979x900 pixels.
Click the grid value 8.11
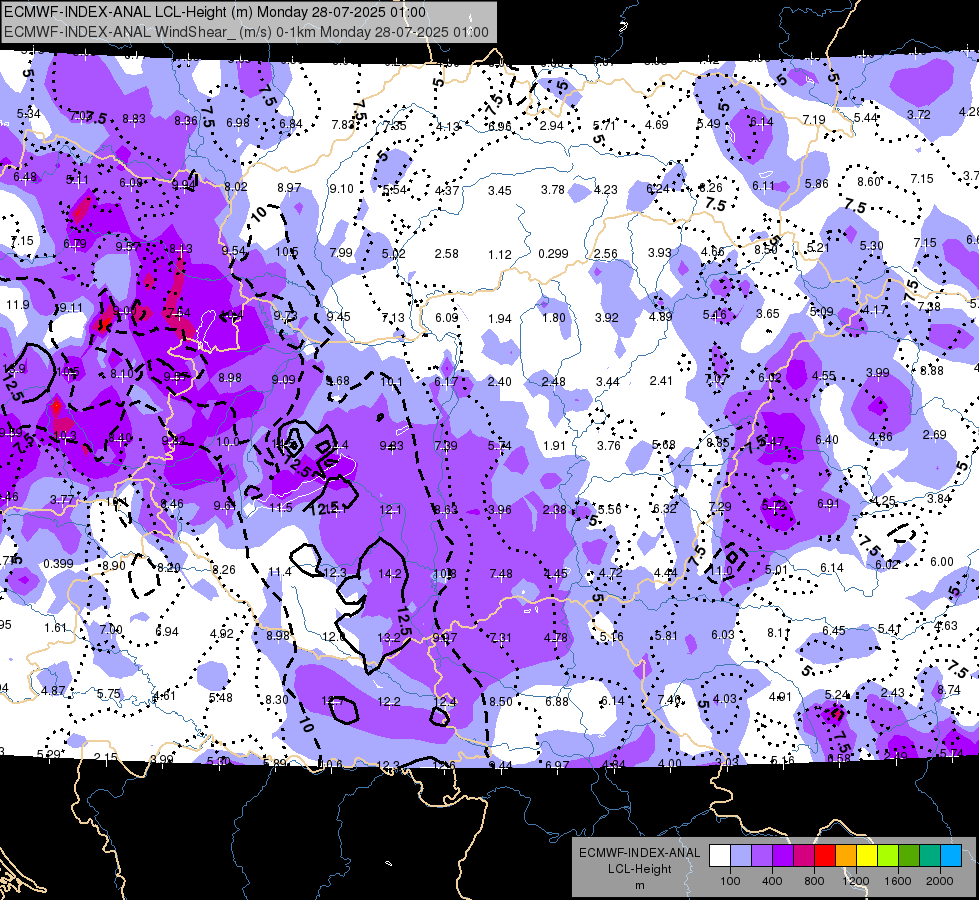pyautogui.click(x=779, y=633)
